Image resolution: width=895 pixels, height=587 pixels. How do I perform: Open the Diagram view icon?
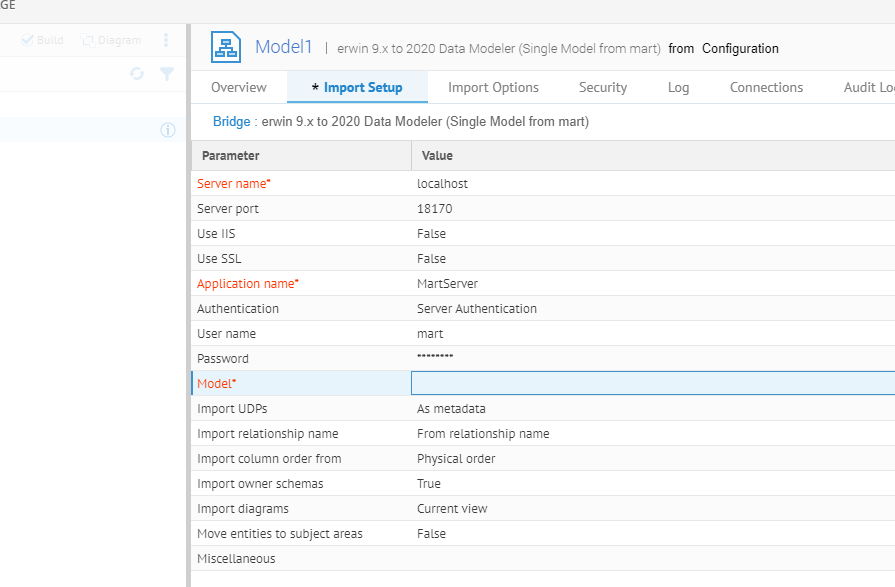tap(88, 40)
